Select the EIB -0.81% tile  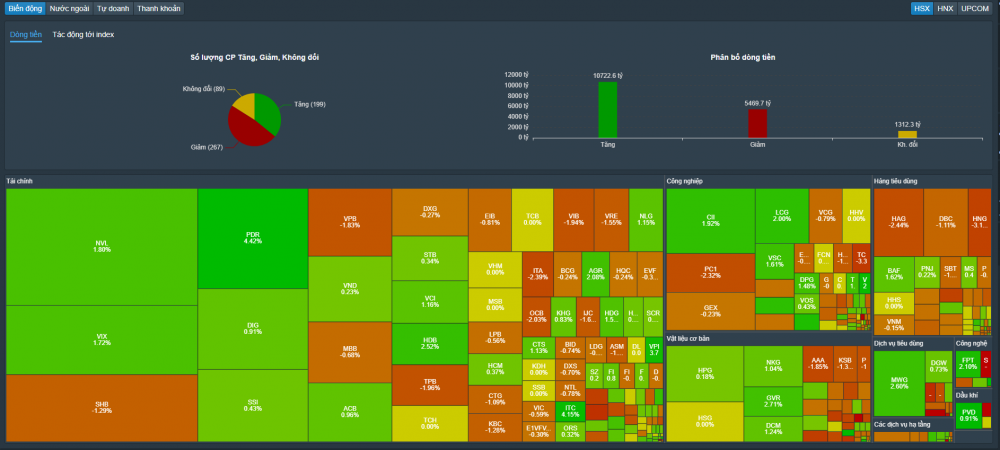pos(490,220)
